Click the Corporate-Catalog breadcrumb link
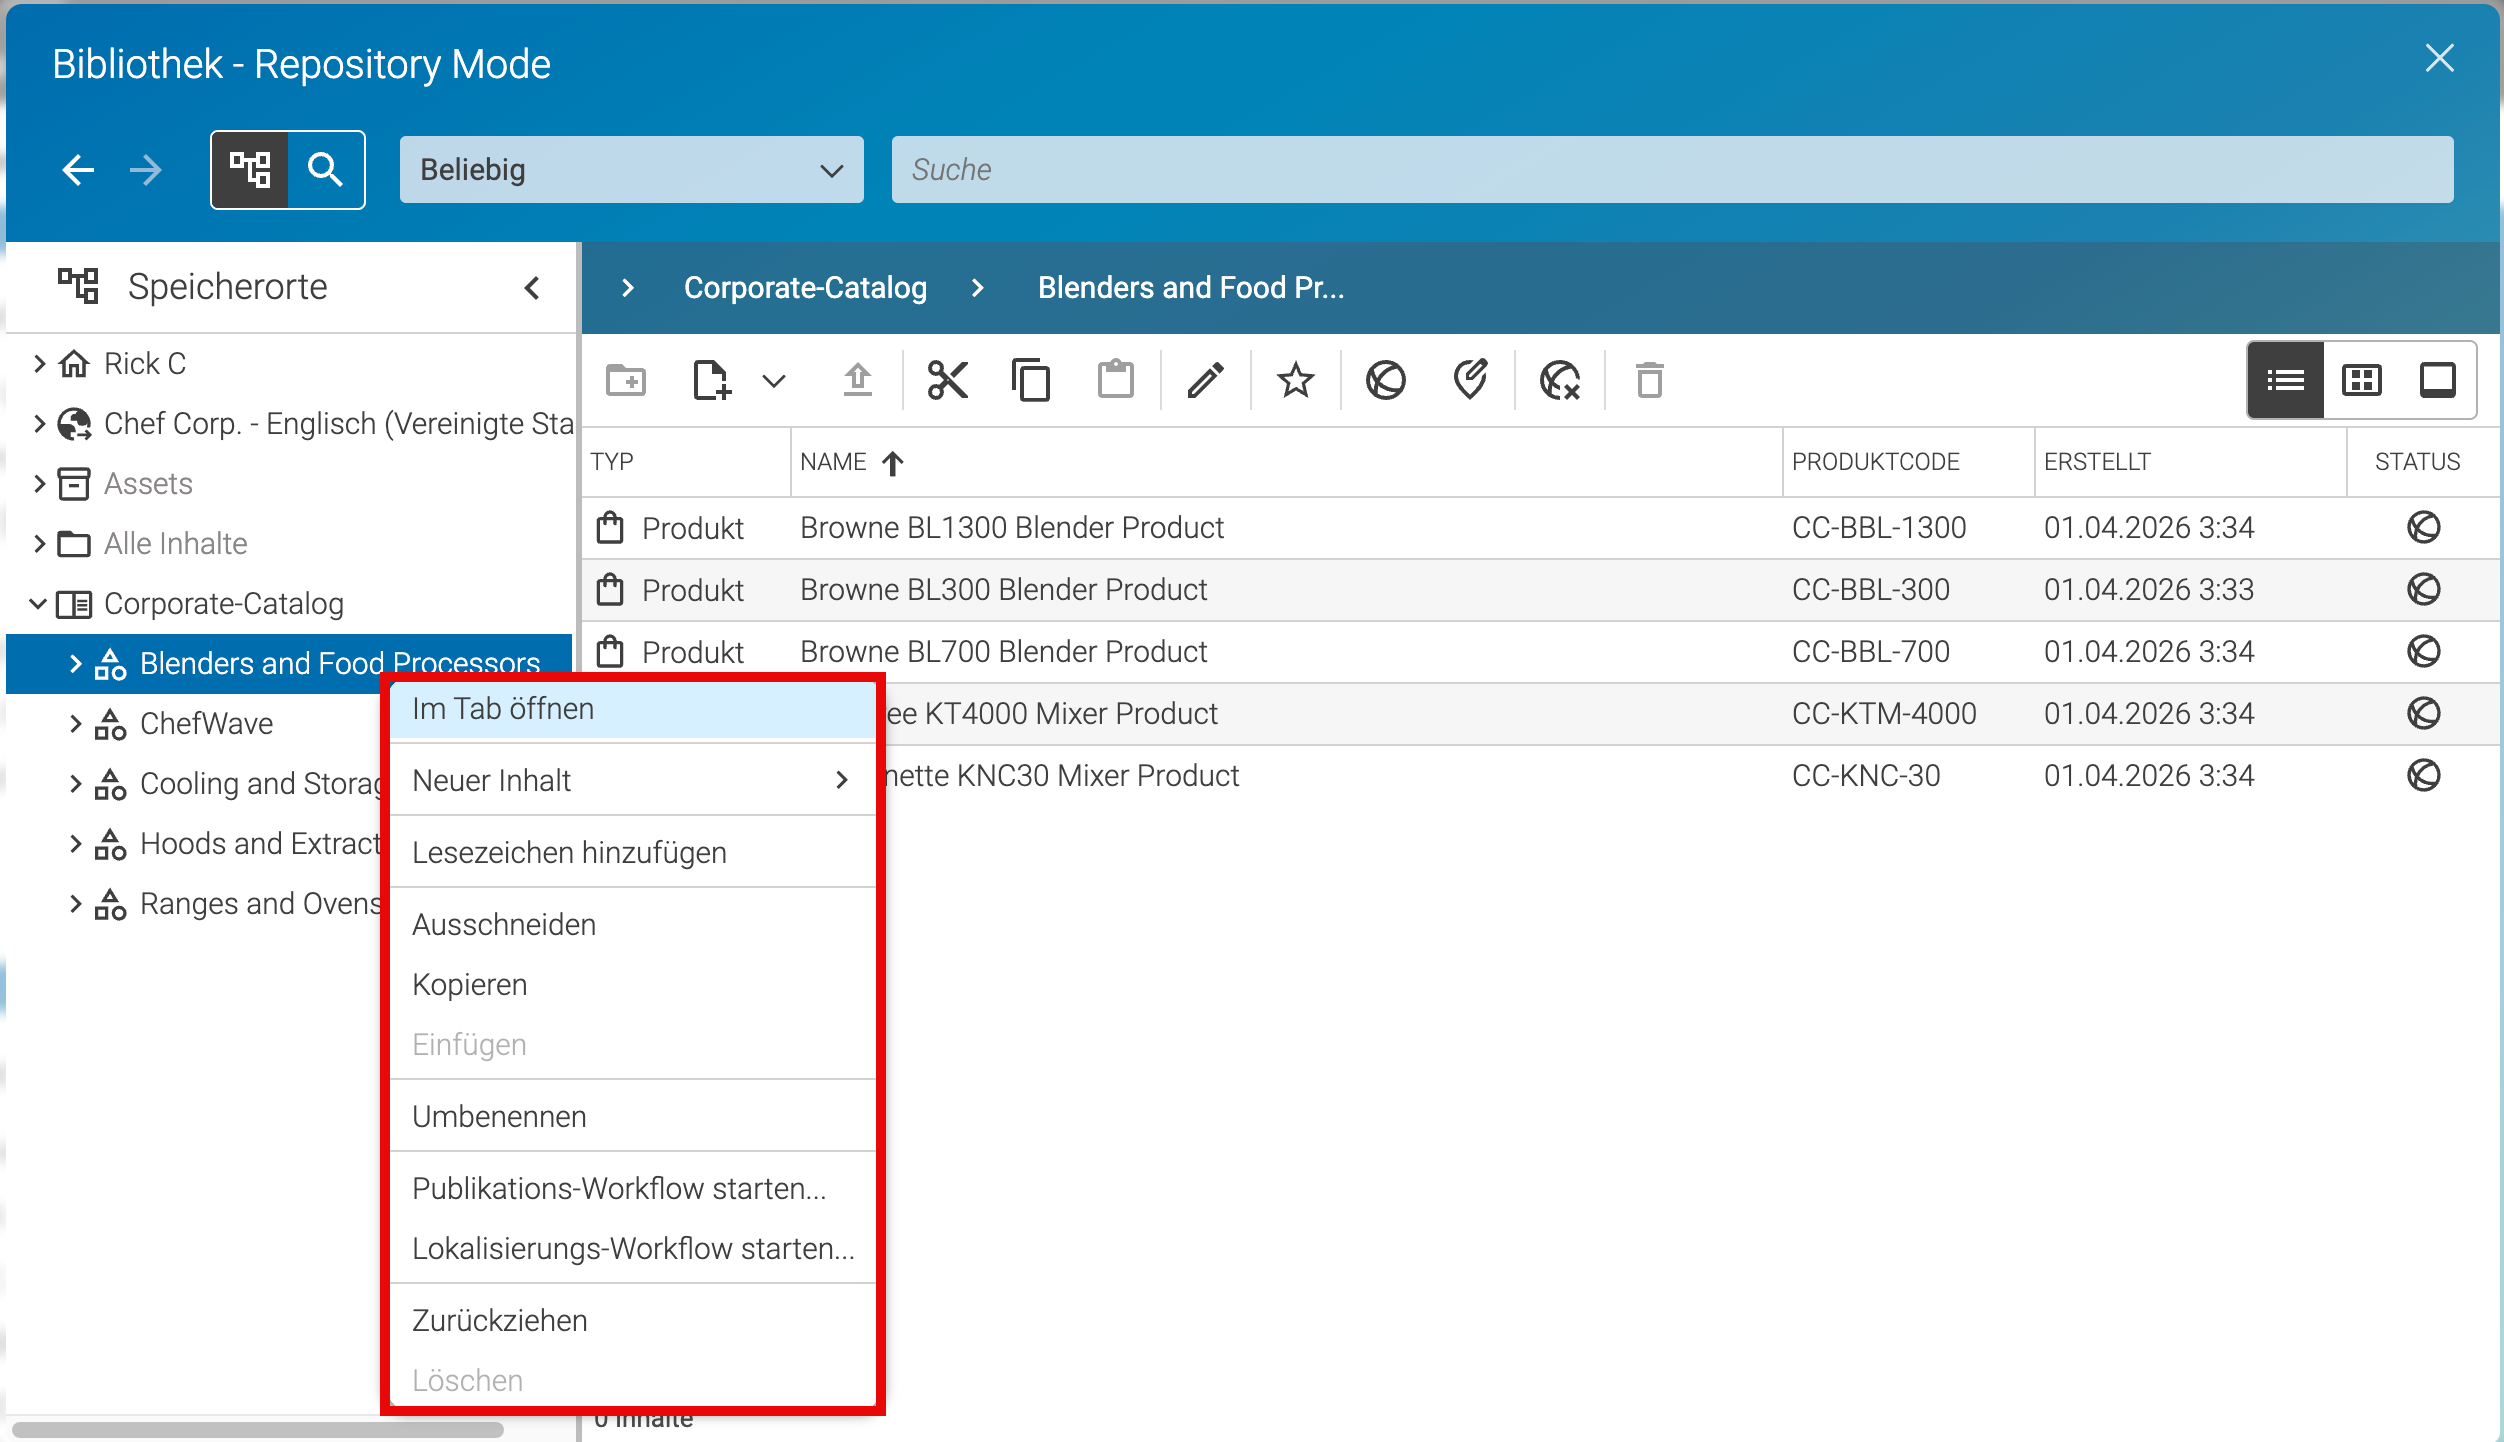This screenshot has height=1442, width=2504. 805,288
